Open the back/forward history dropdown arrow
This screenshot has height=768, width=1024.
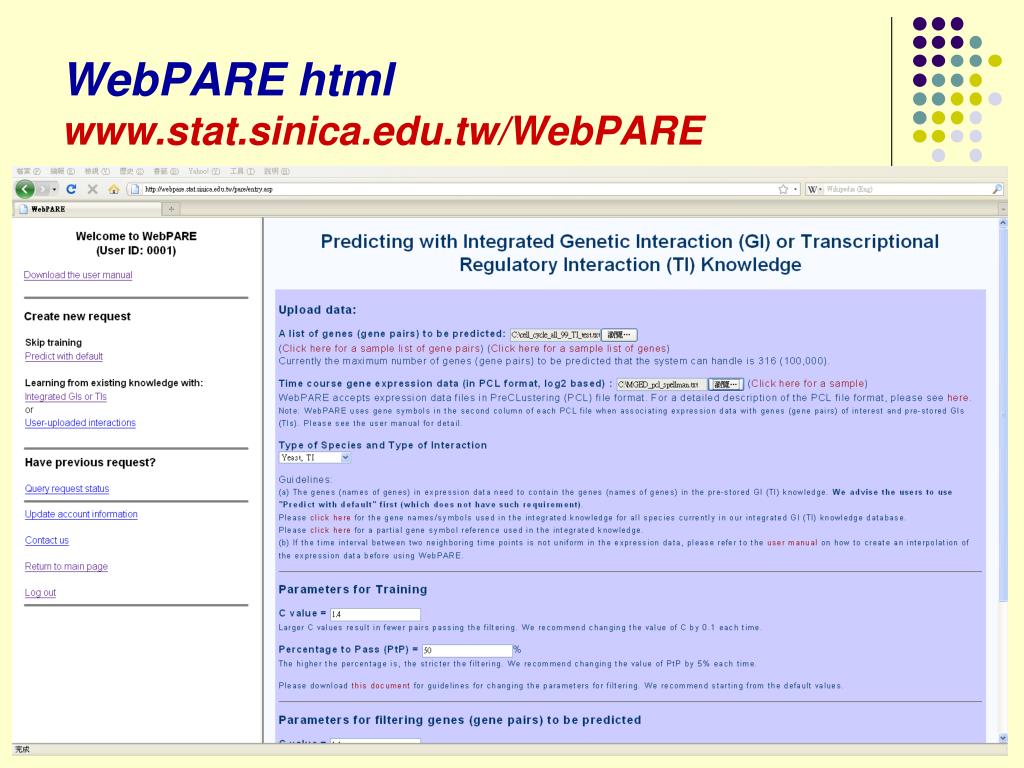(54, 189)
